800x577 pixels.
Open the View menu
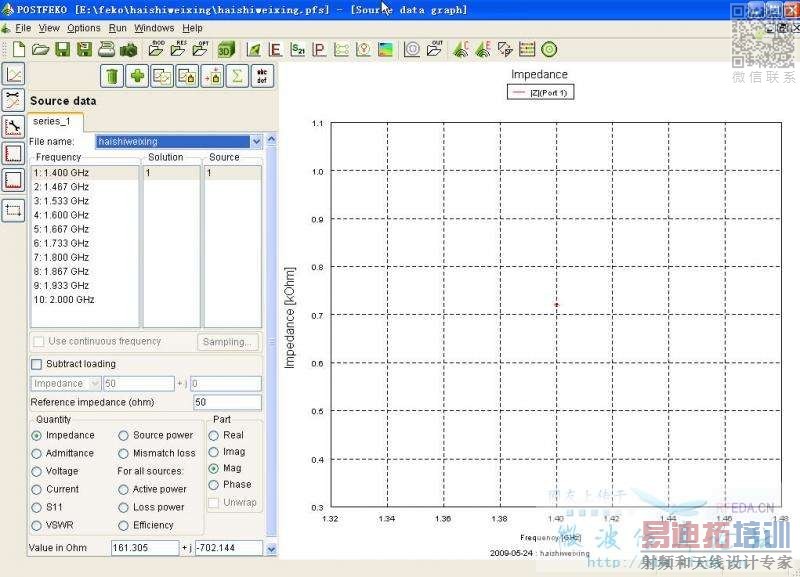click(x=49, y=28)
